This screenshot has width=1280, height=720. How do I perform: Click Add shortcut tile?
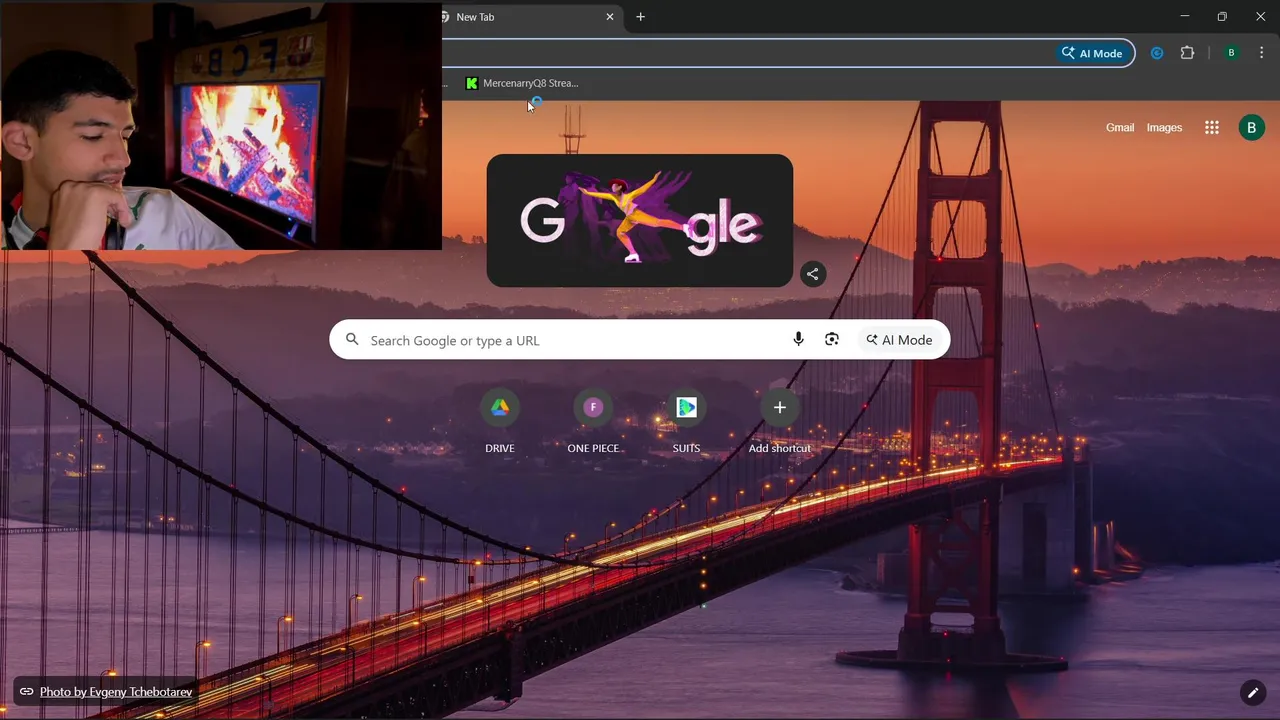[780, 422]
